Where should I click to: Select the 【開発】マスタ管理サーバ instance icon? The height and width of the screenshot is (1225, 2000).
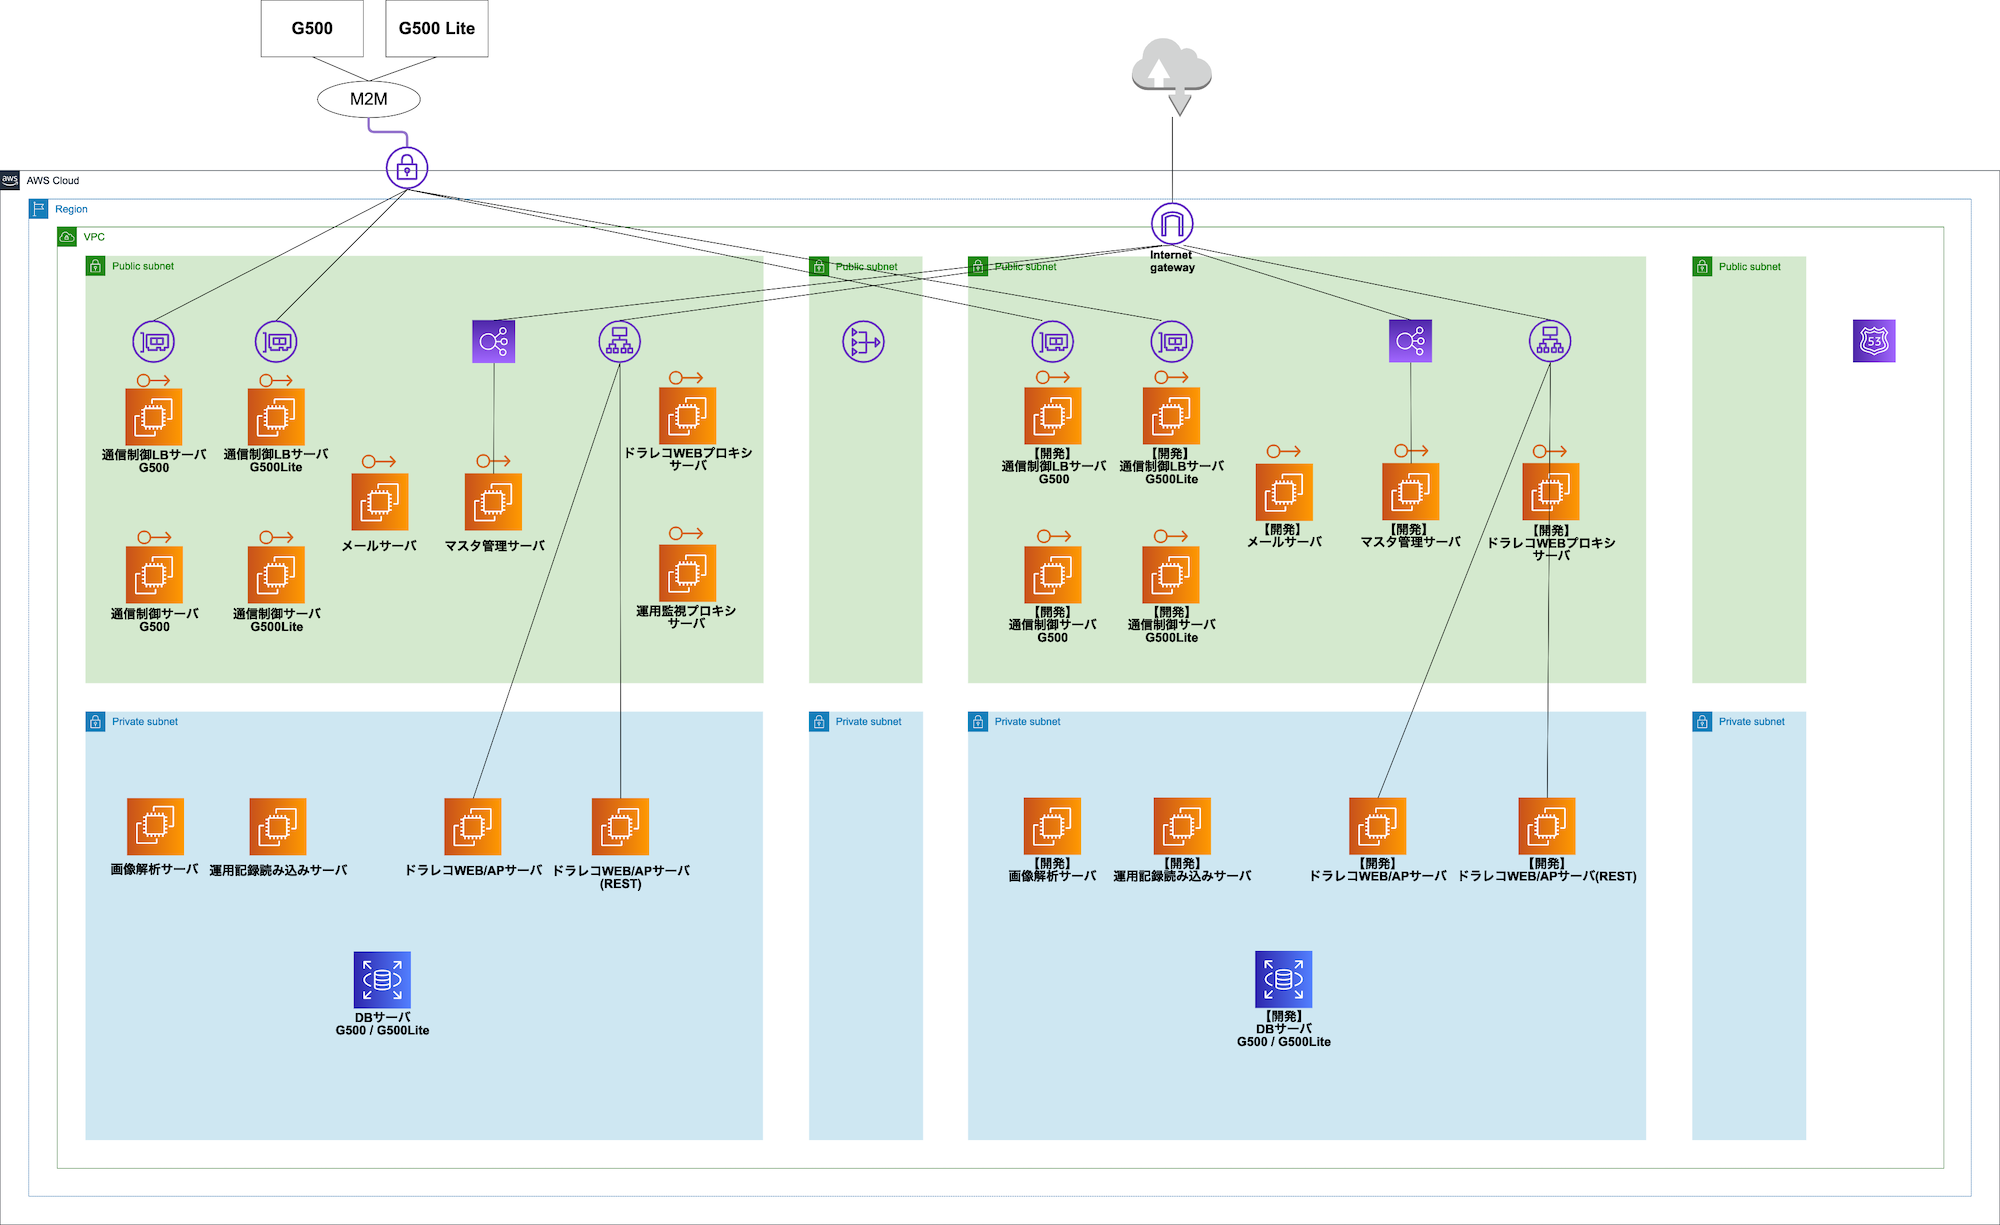1410,492
